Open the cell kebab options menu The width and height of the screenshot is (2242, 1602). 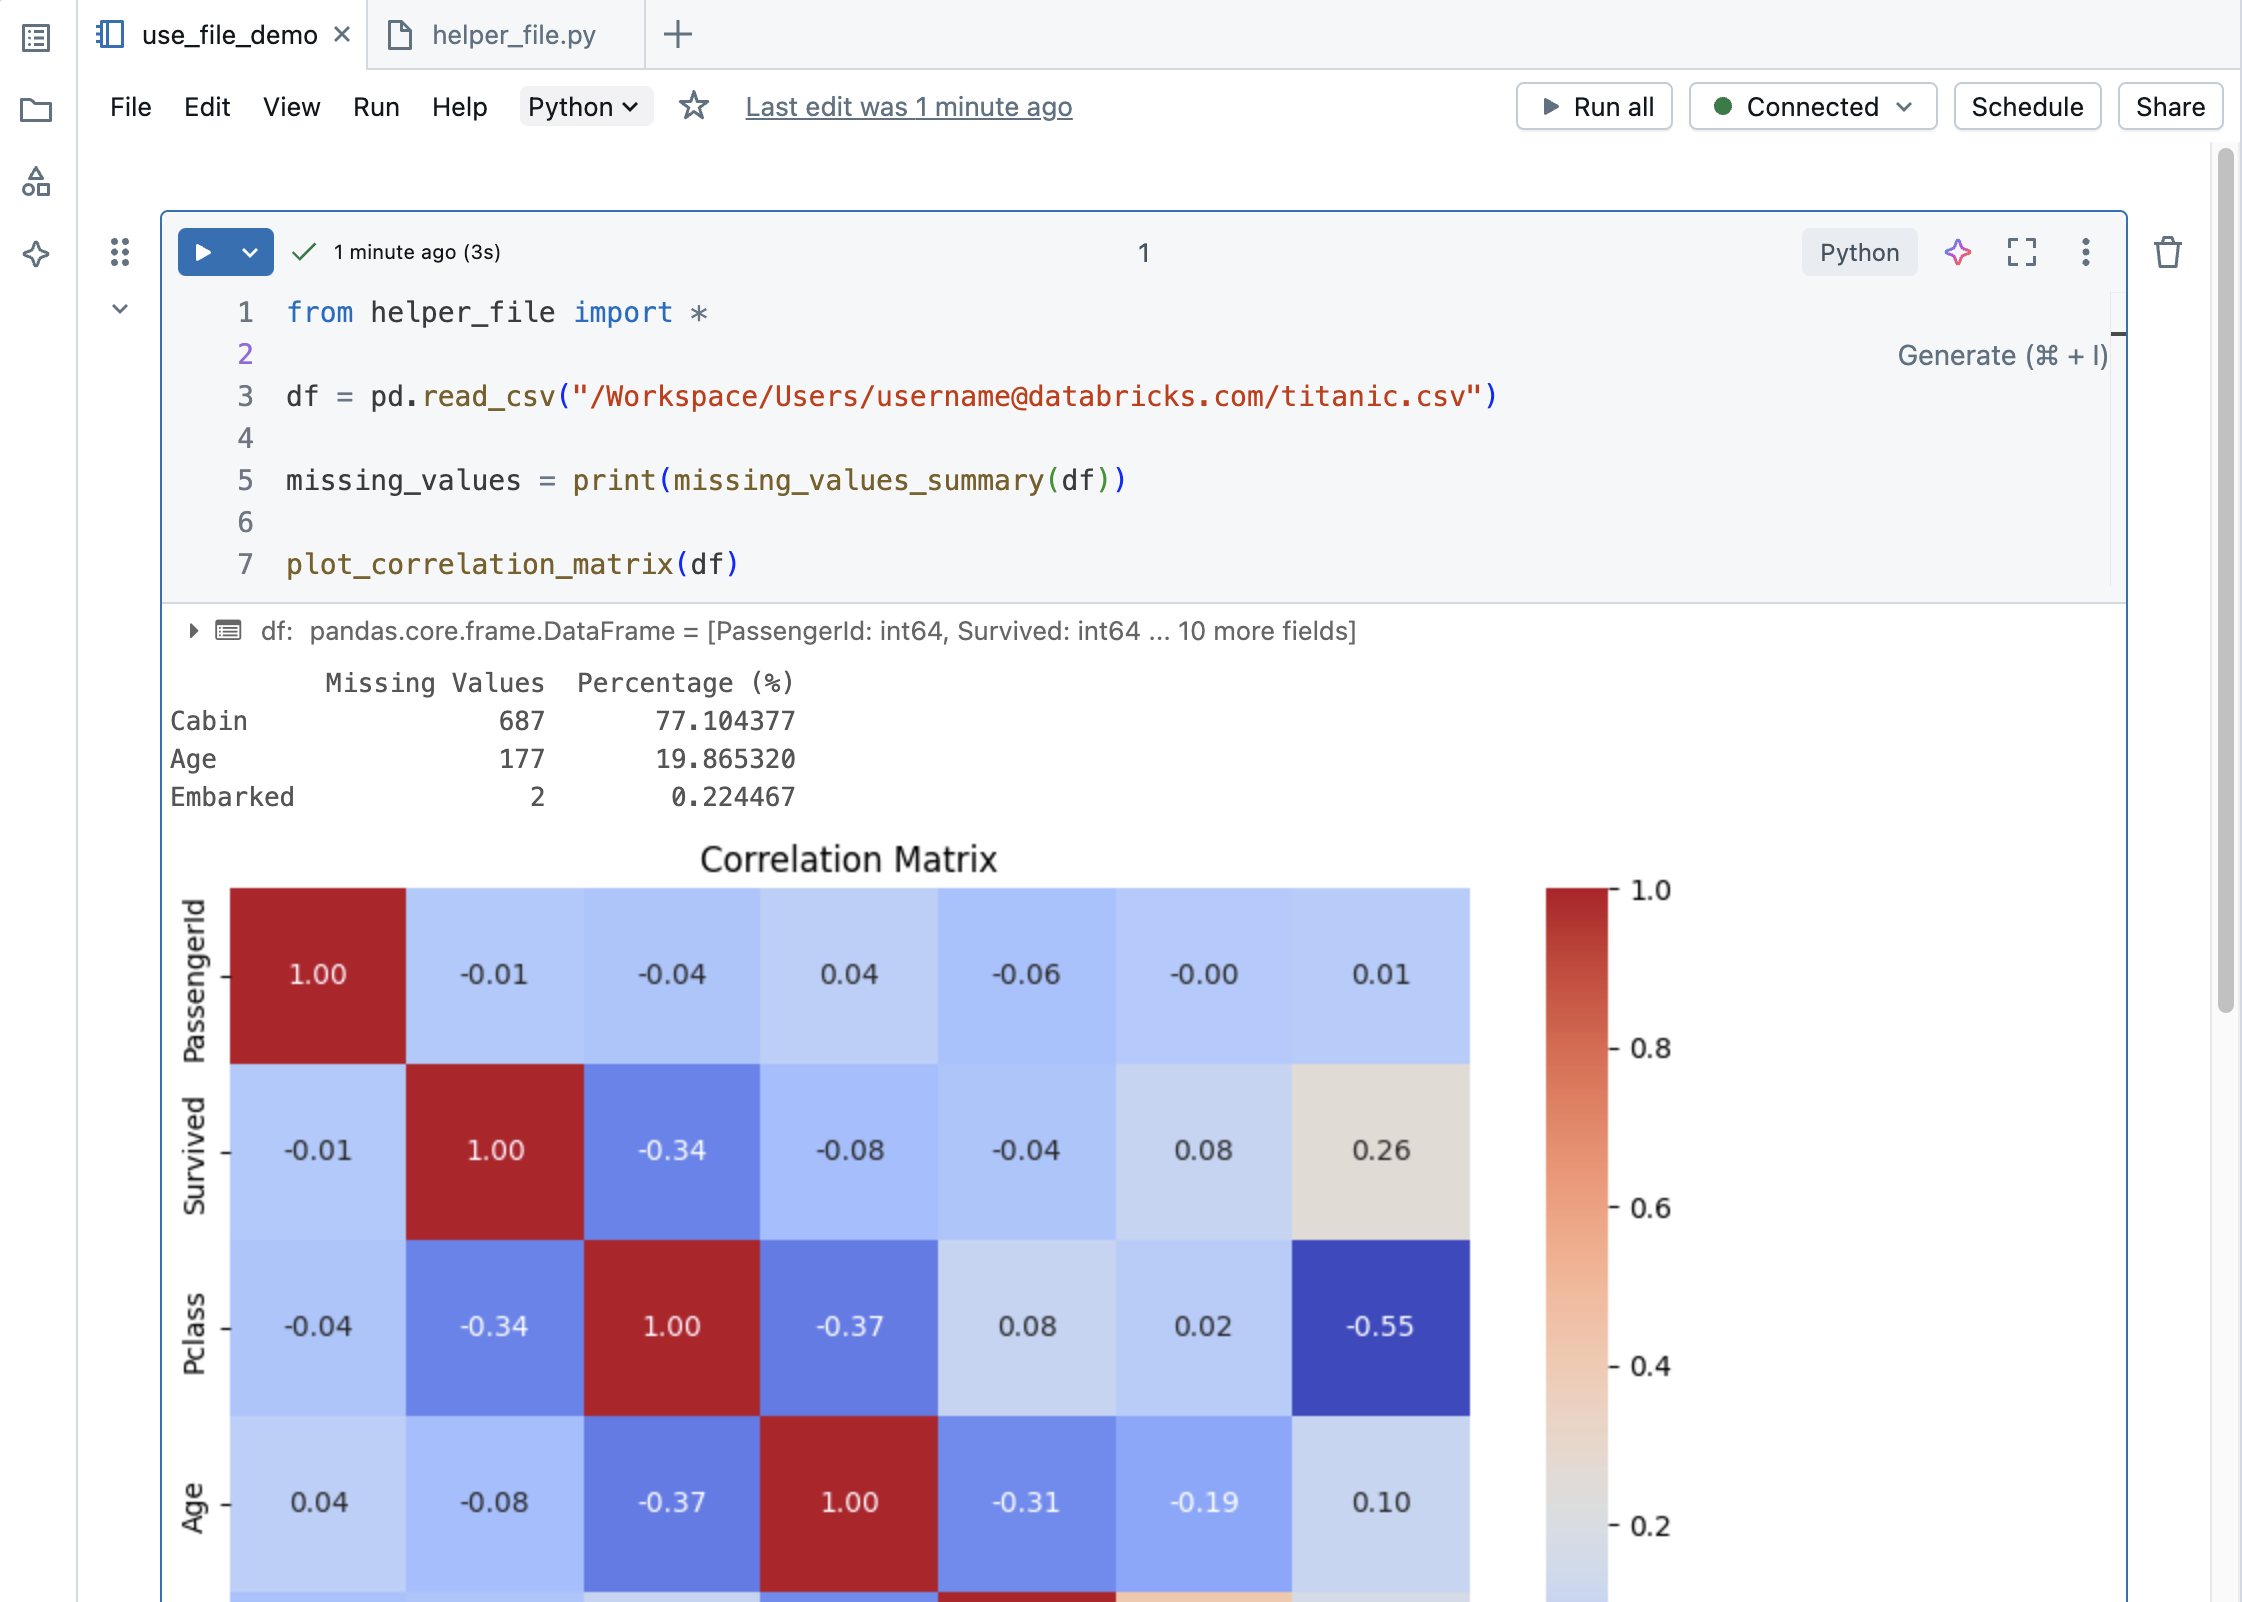pos(2086,252)
